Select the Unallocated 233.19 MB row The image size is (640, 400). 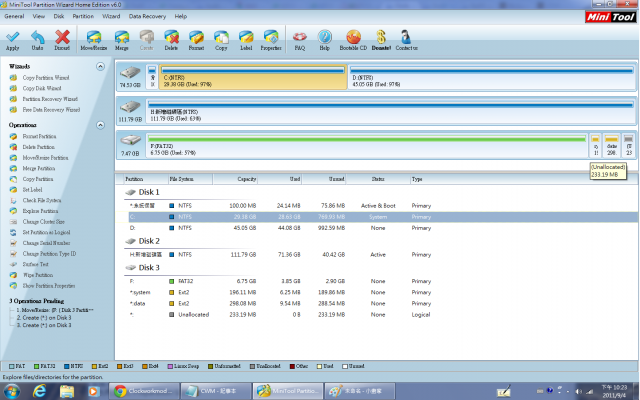click(x=383, y=315)
